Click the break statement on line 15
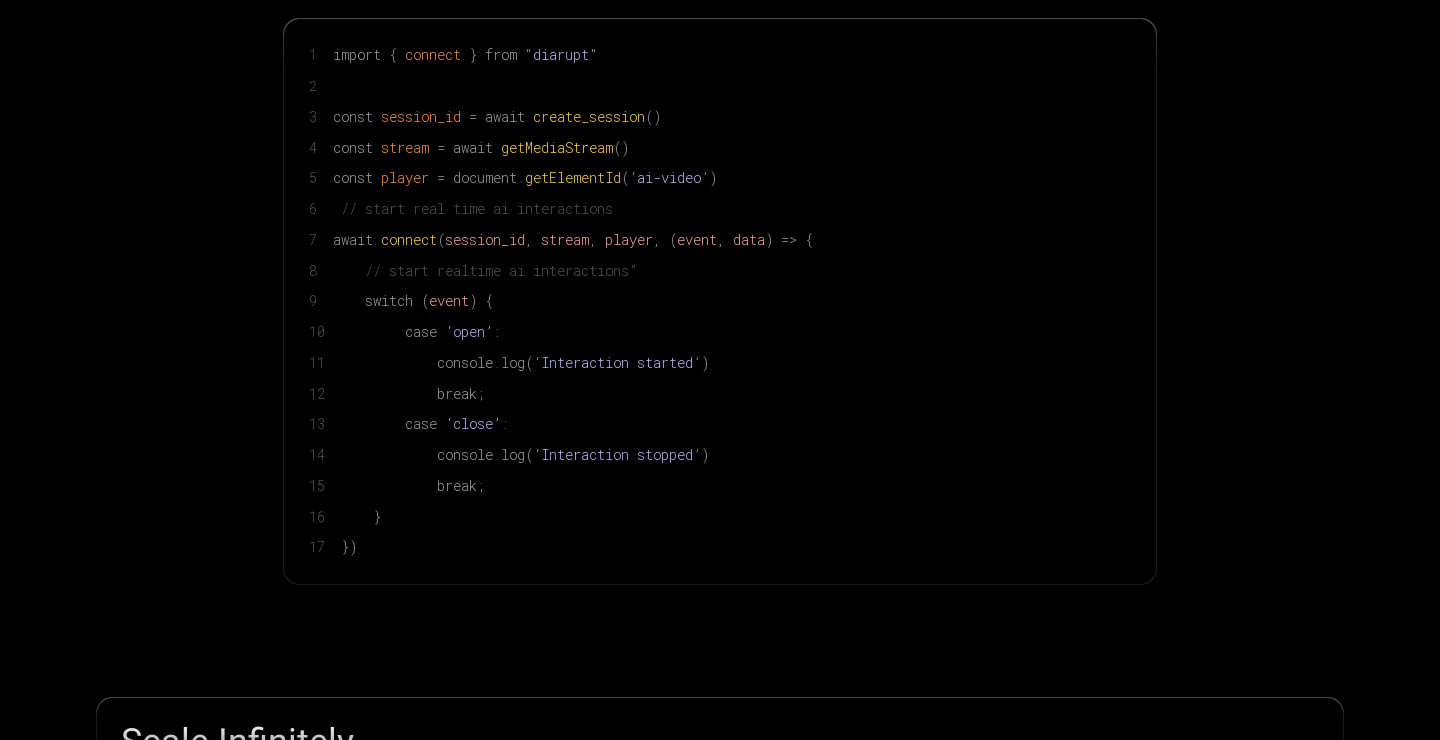 click(457, 486)
